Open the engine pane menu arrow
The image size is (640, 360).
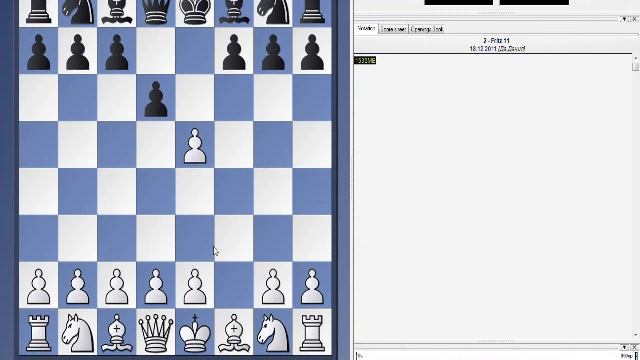point(624,347)
